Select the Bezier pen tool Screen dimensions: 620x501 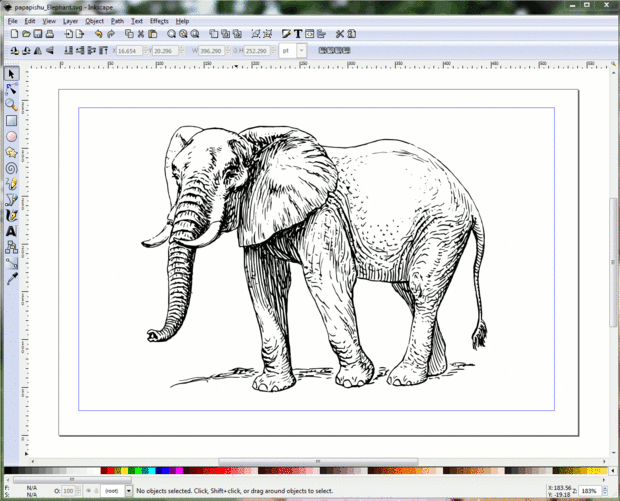[x=11, y=200]
